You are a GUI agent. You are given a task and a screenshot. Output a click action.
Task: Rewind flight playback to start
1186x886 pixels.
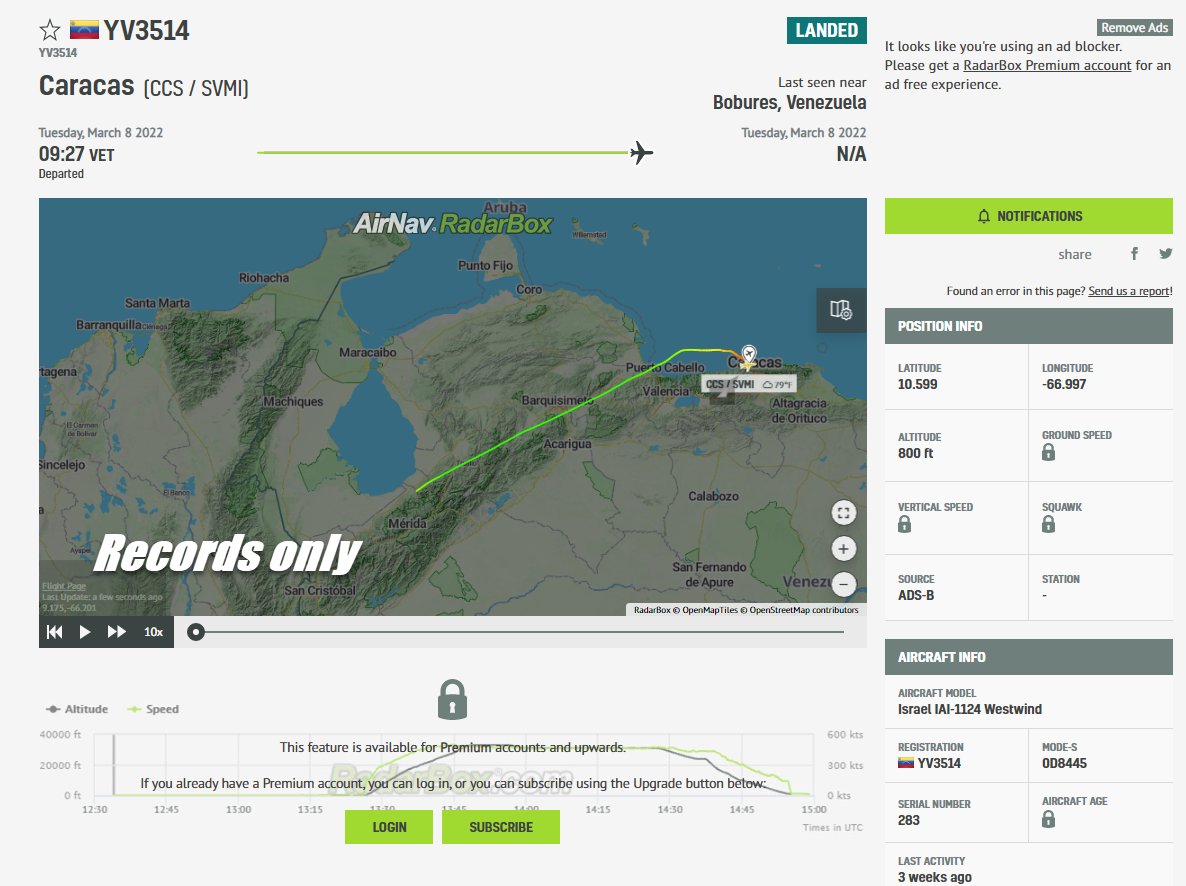click(x=54, y=632)
